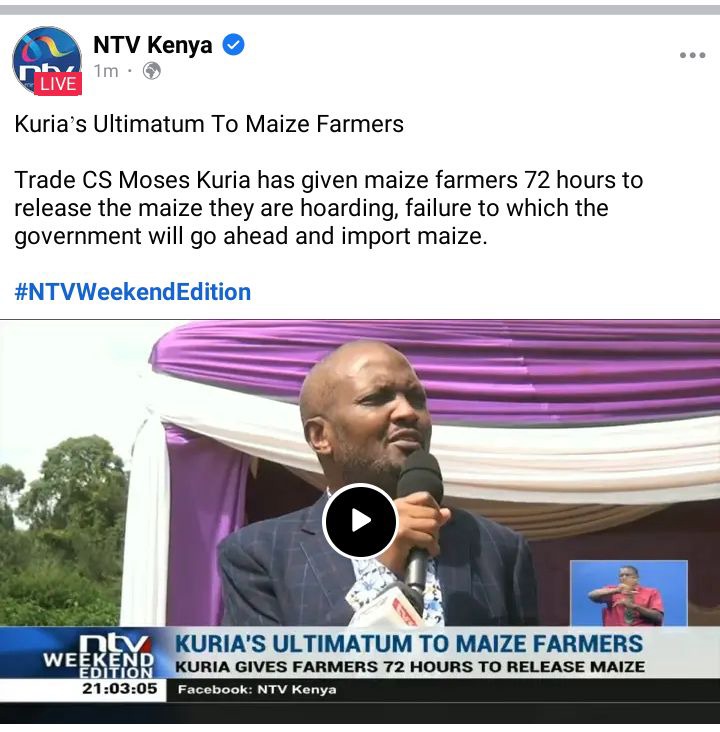Click the Kuria's Ultimatum headline banner
The image size is (720, 732).
(409, 643)
